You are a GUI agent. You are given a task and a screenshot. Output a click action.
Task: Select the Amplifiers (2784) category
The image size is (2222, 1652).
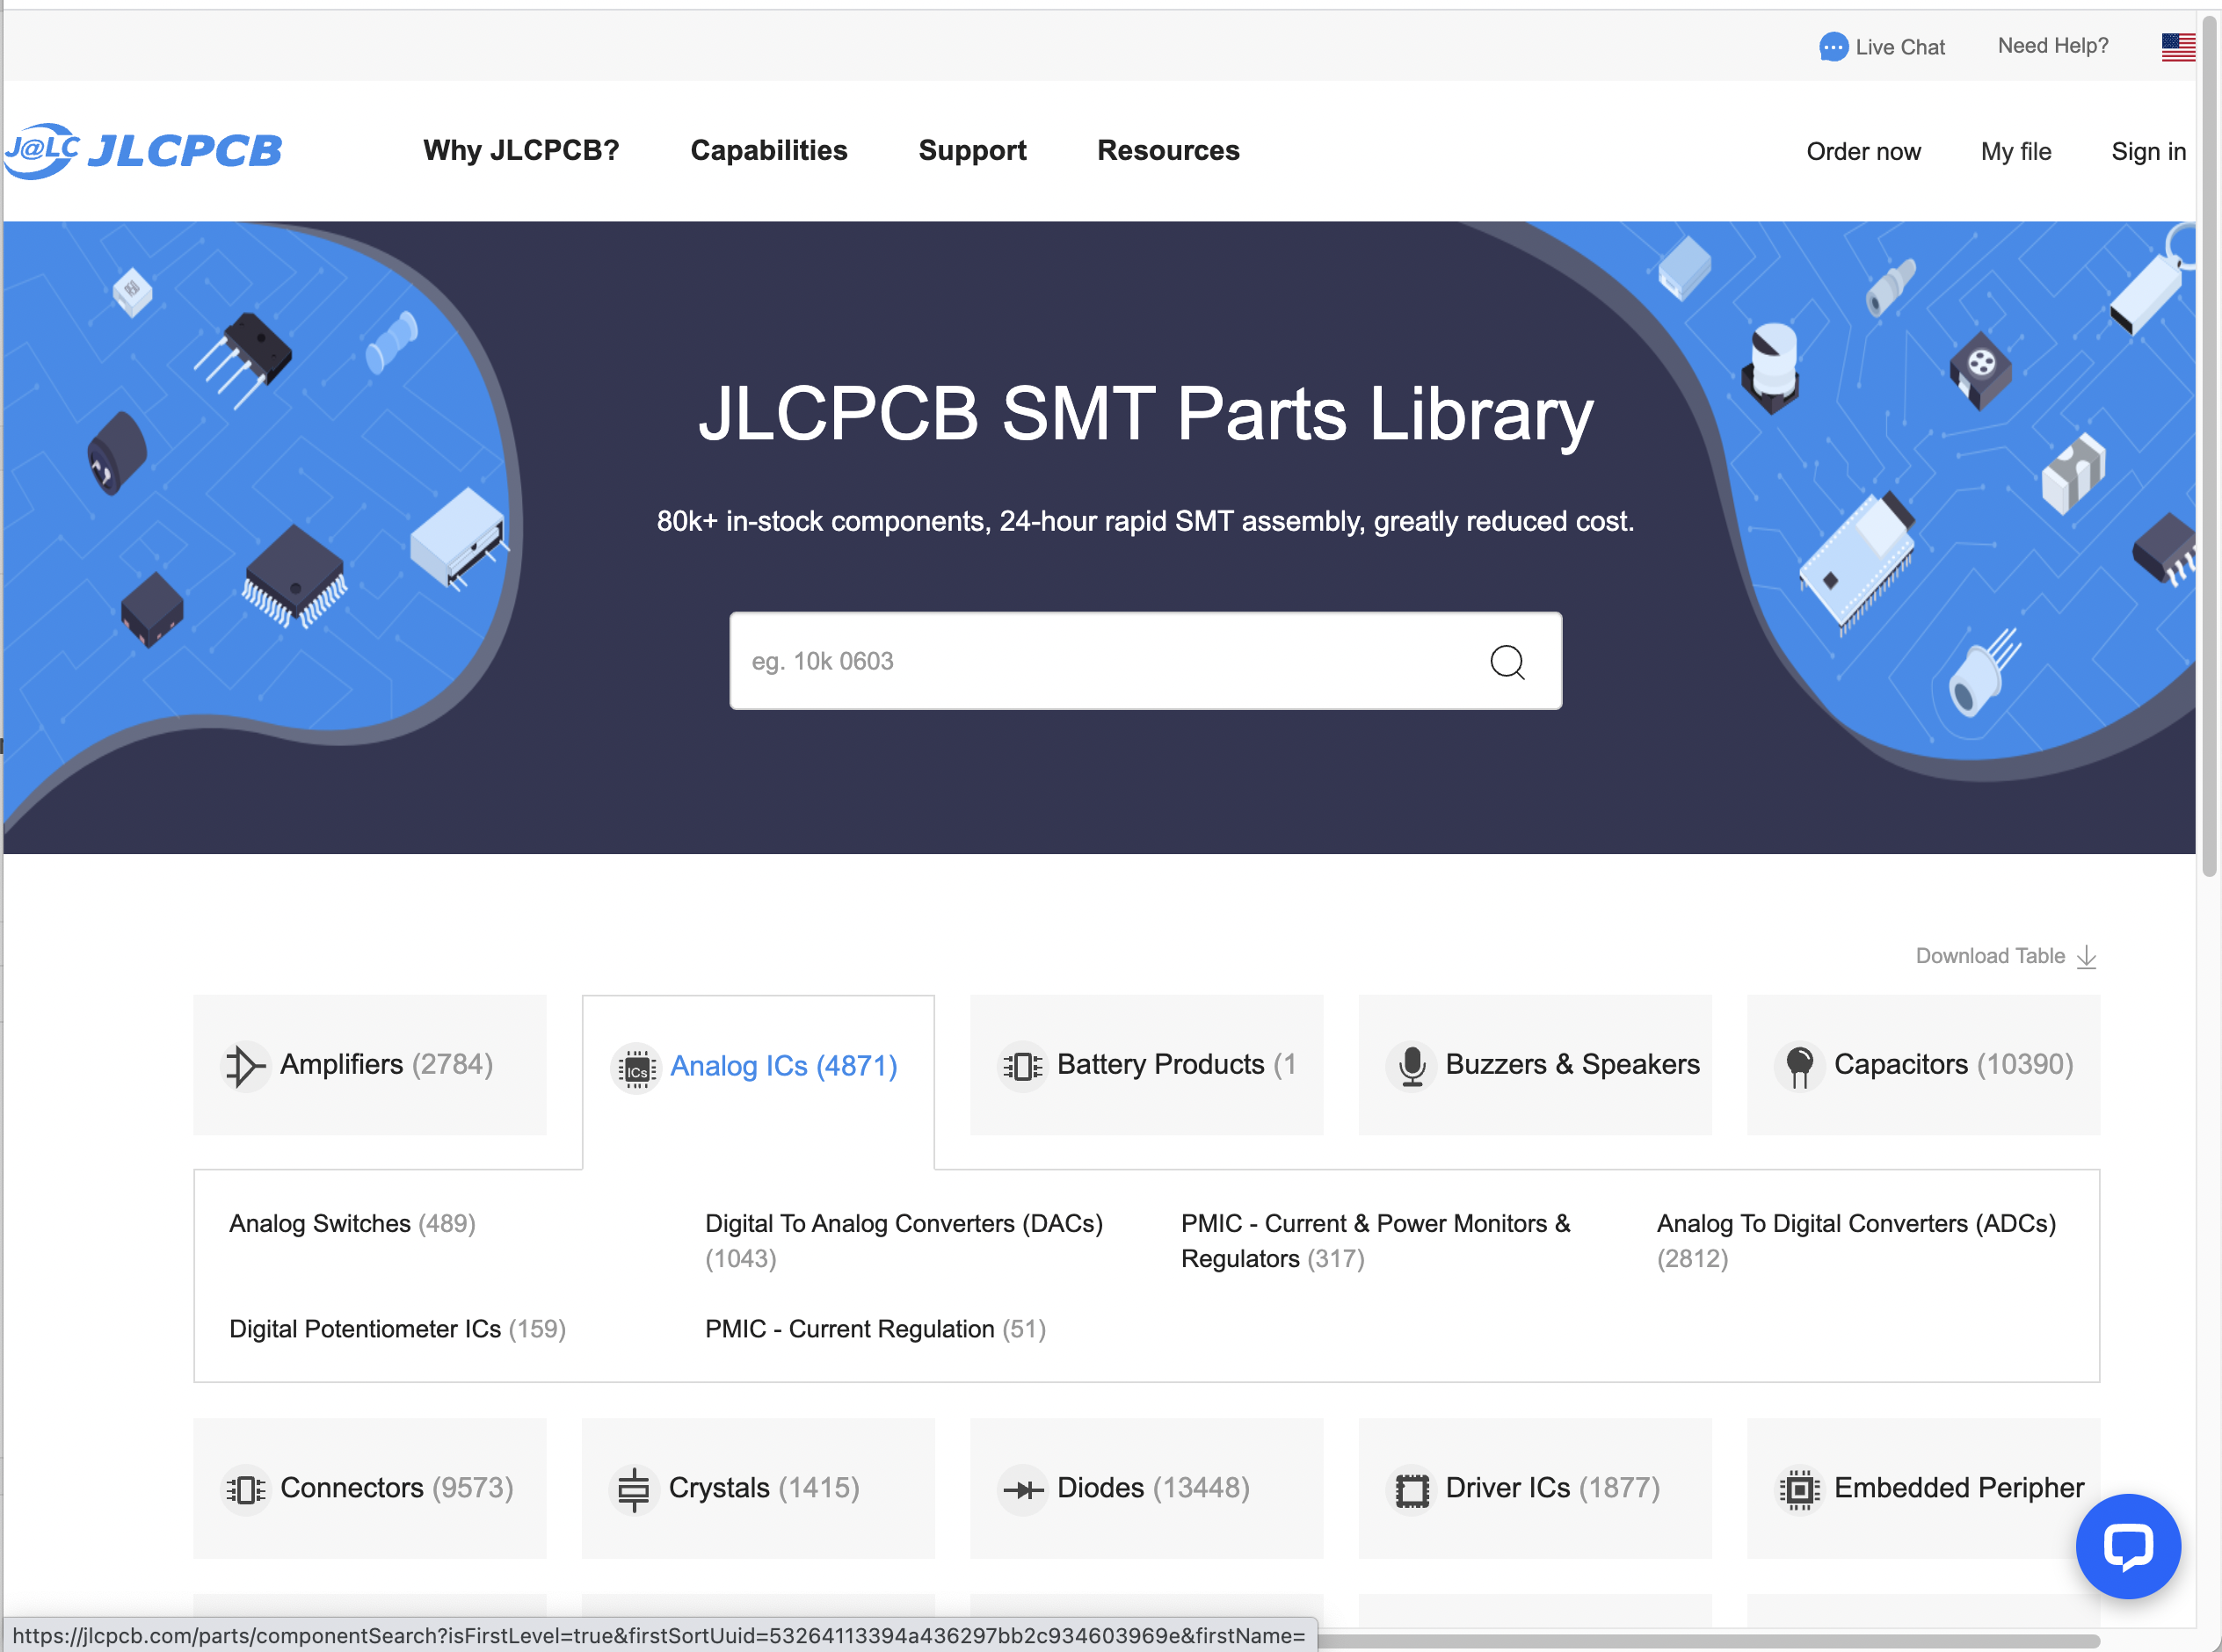point(370,1064)
